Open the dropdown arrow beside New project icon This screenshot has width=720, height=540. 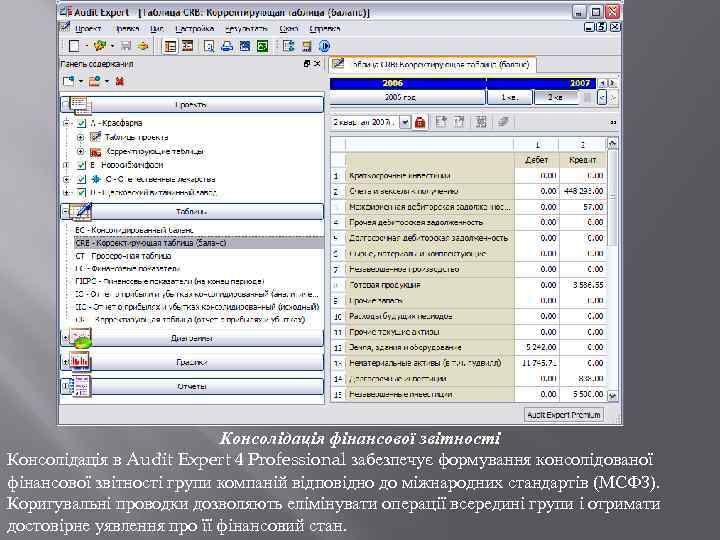(x=86, y=46)
